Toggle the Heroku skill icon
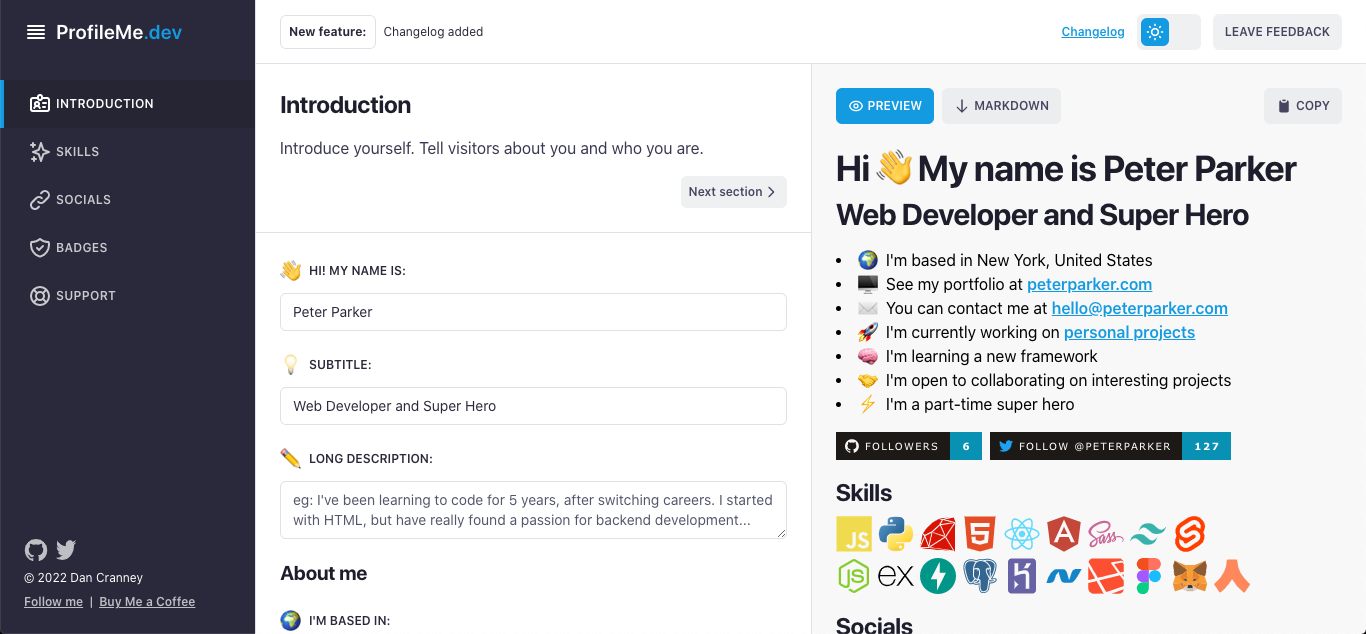Viewport: 1366px width, 634px height. [1021, 575]
